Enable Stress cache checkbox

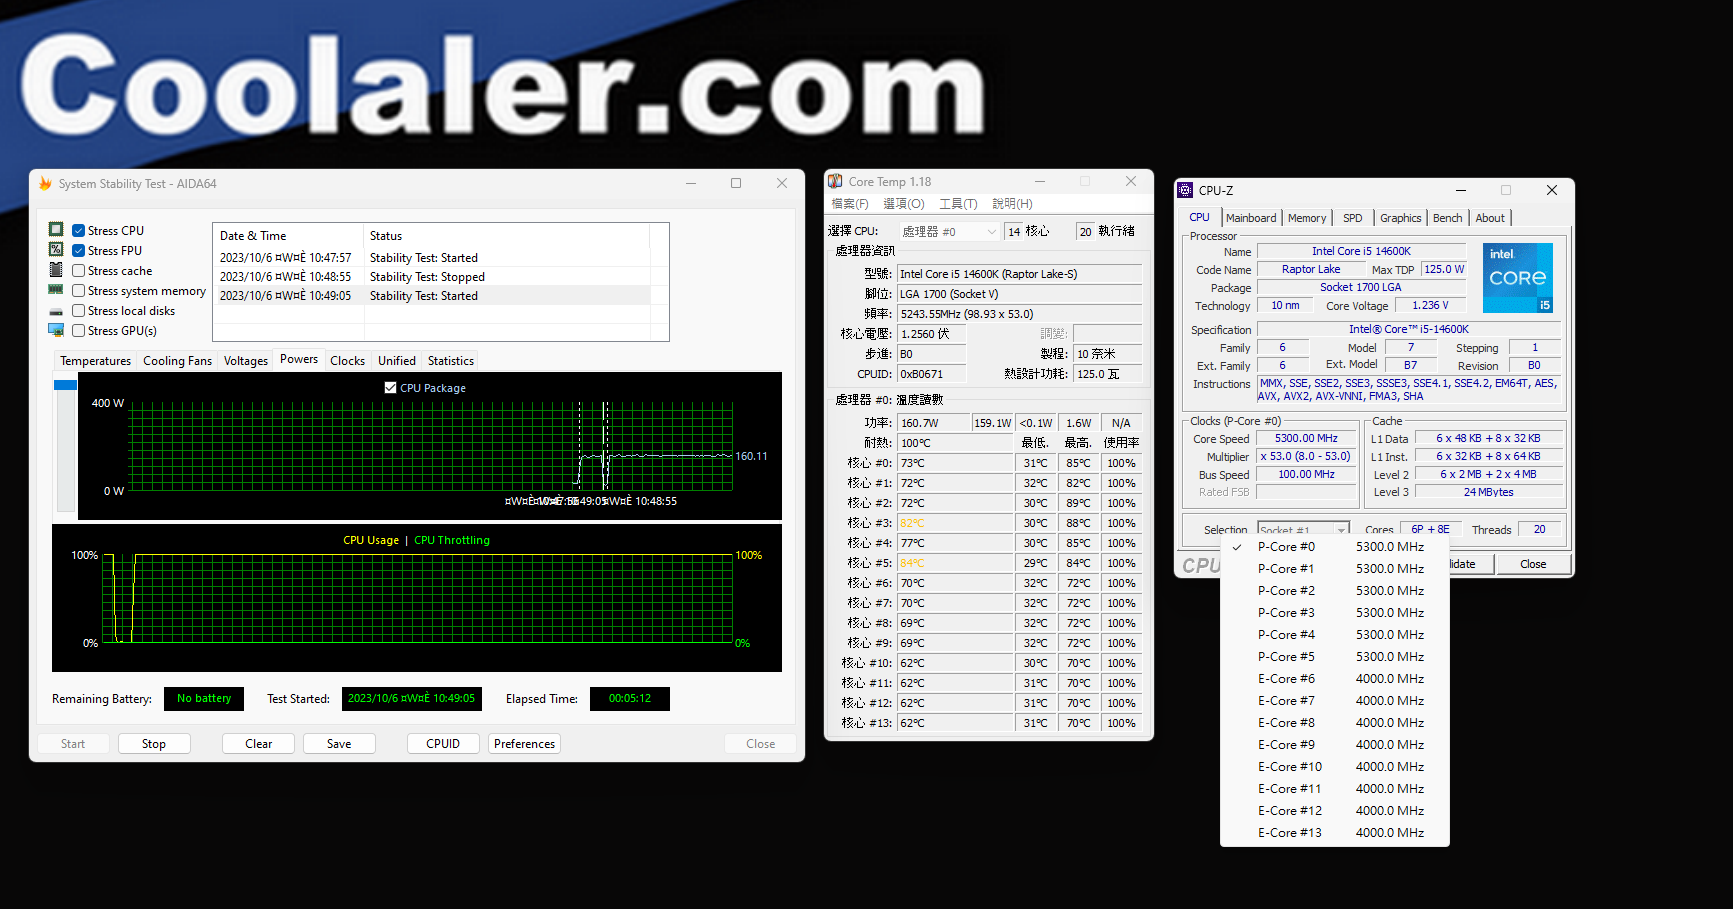(78, 270)
